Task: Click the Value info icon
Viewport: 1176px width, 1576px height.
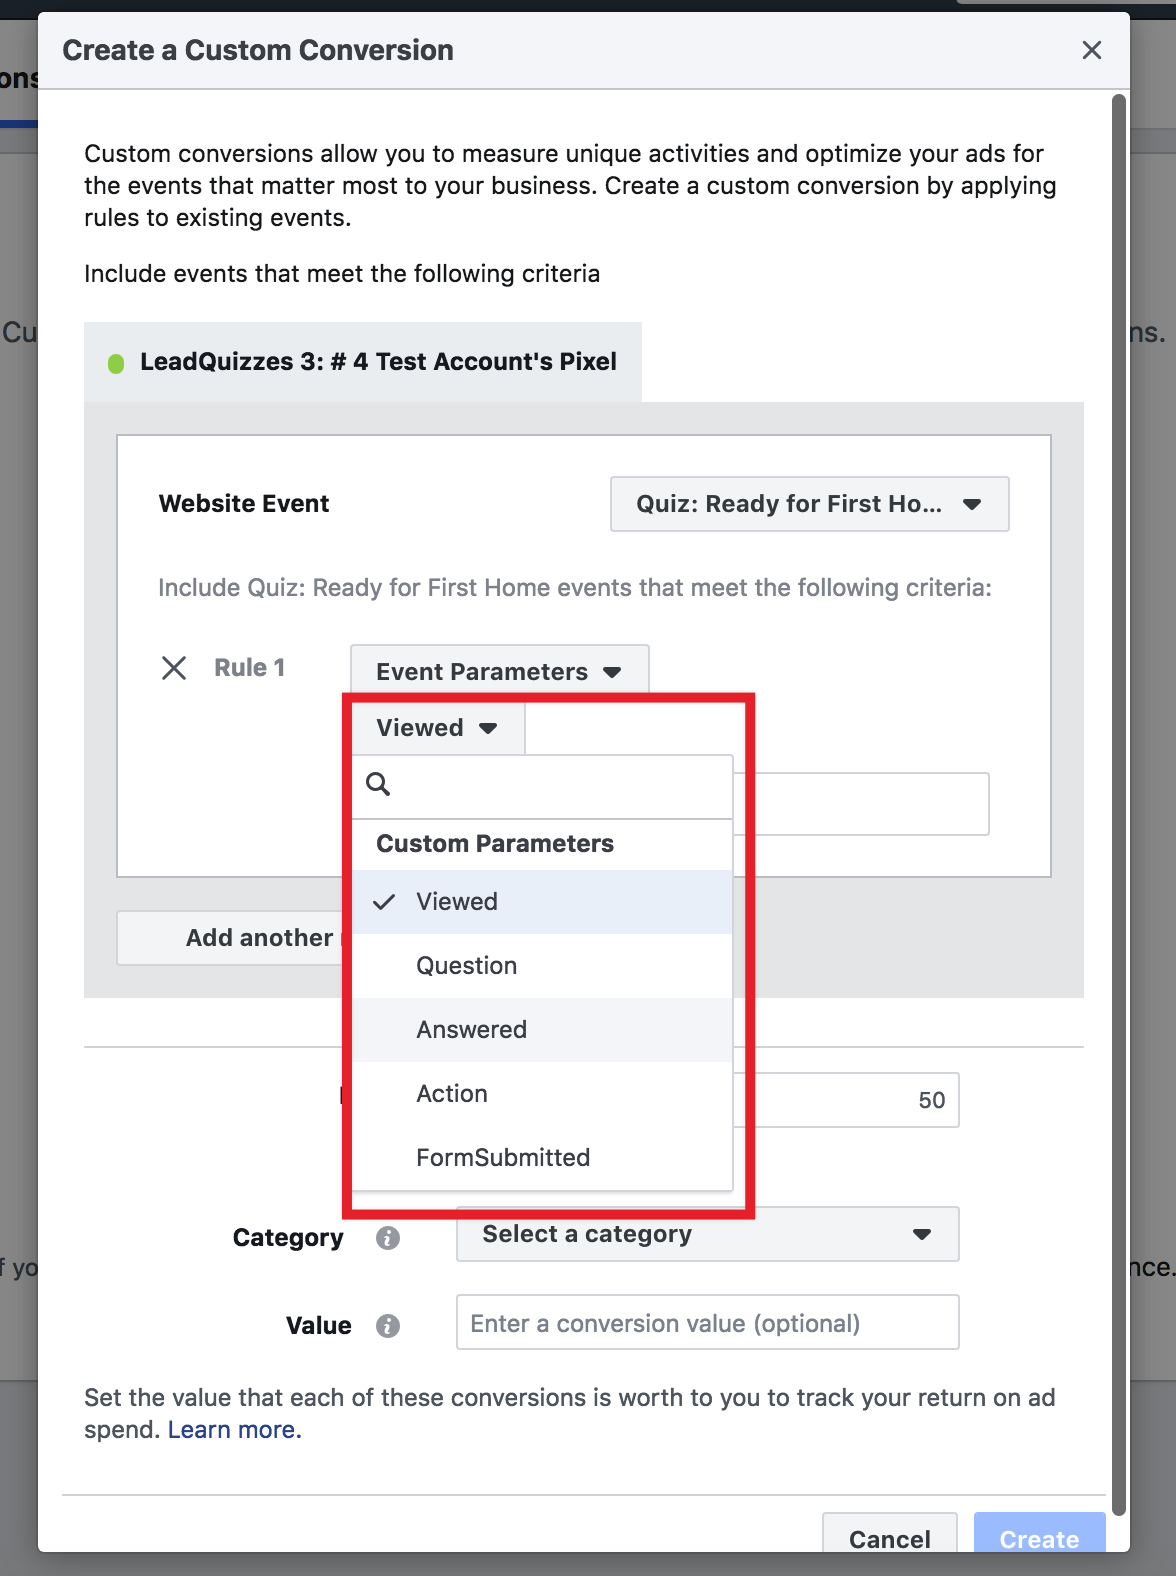Action: click(x=388, y=1326)
